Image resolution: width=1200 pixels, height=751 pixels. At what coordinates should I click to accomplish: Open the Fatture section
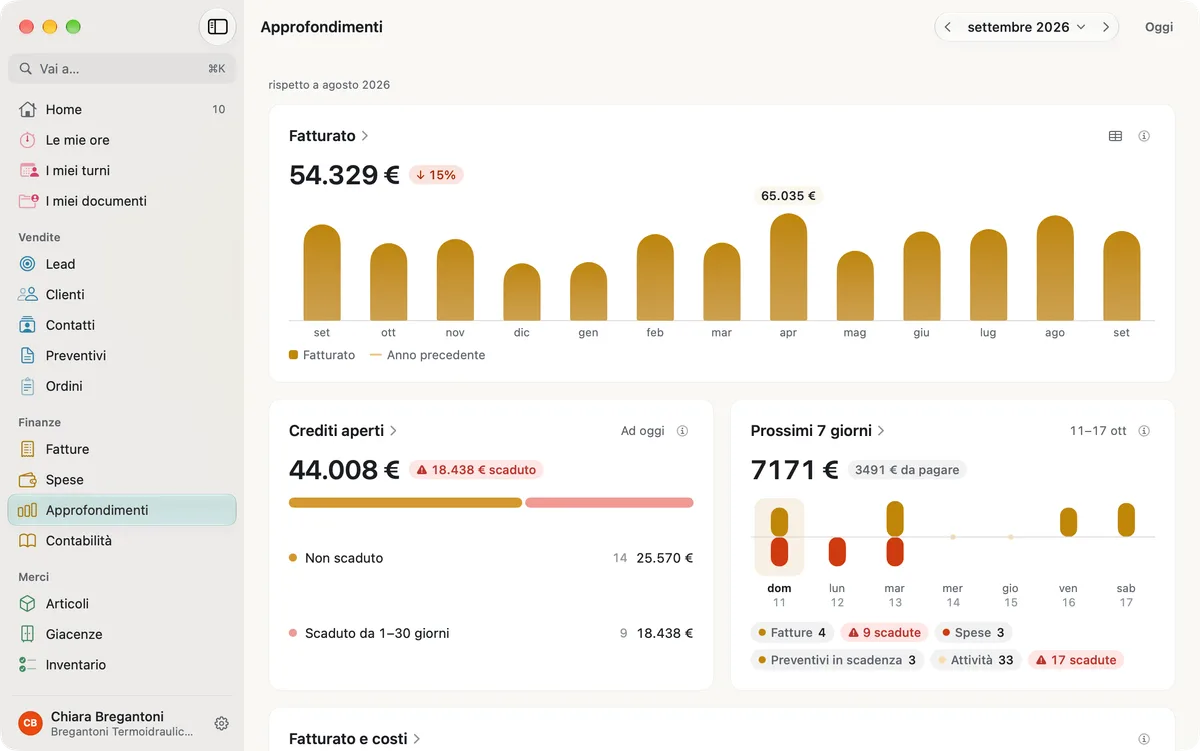[122, 449]
